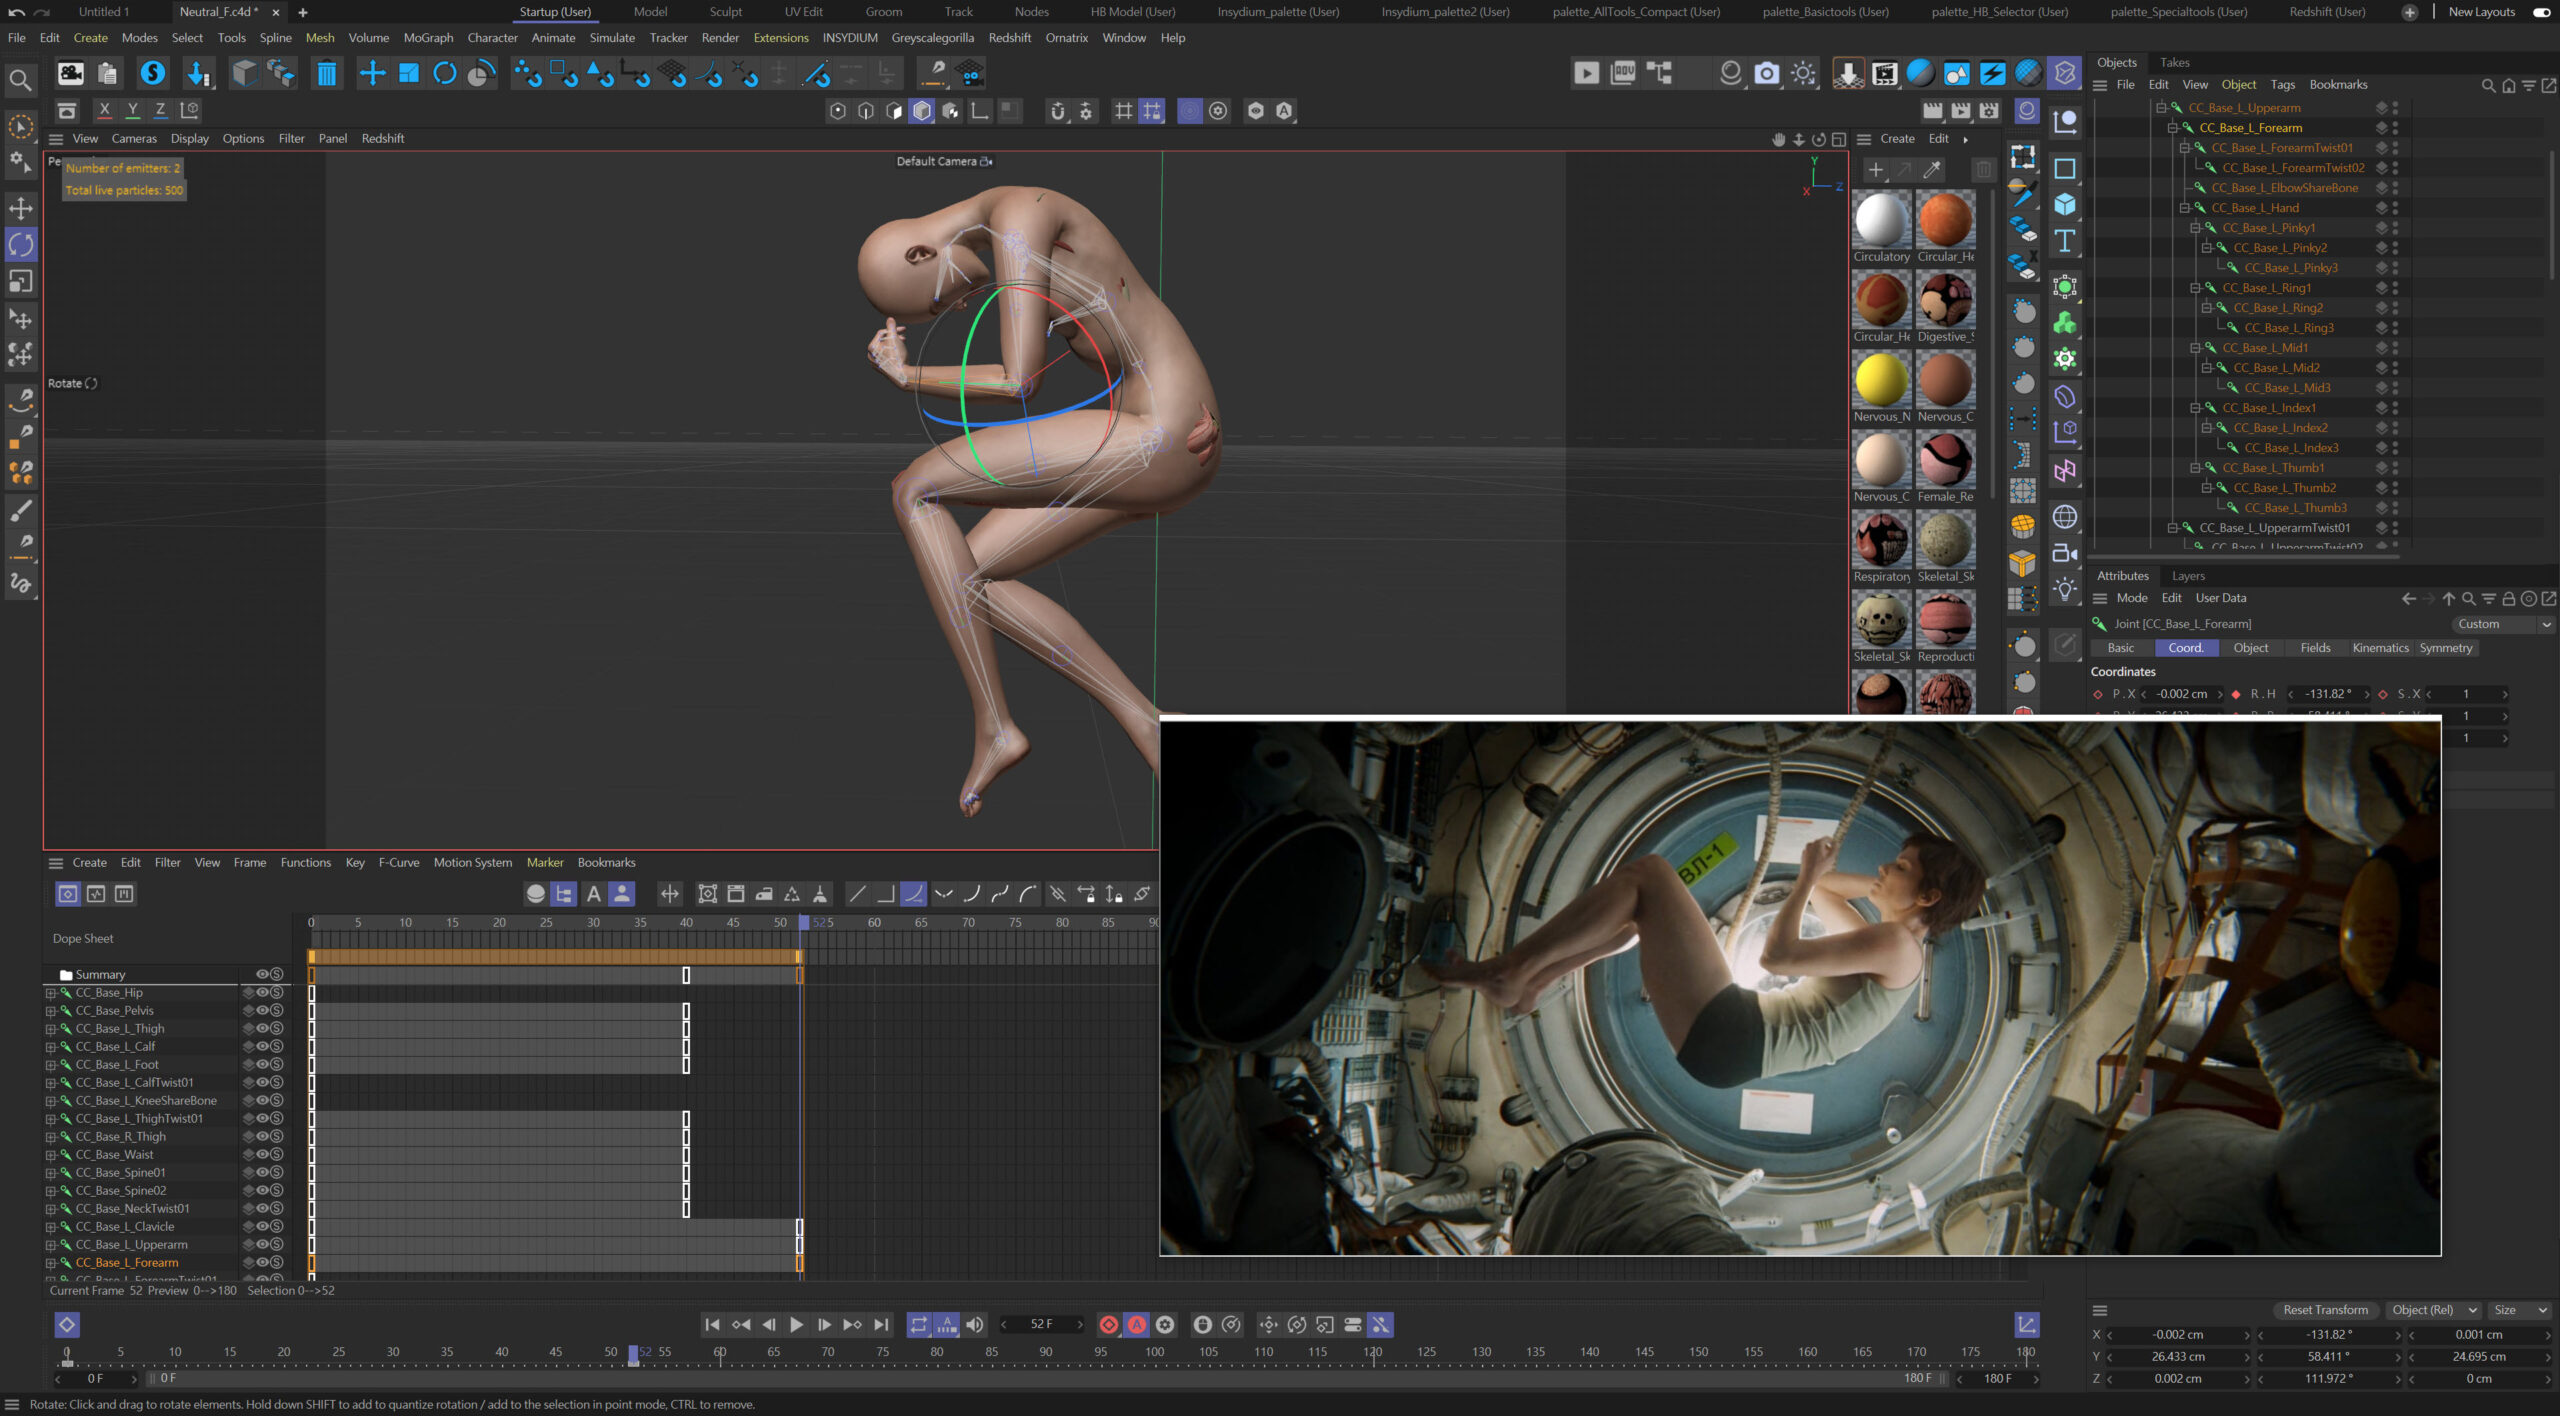Click the Go to Start playback icon
Viewport: 2560px width, 1416px height.
pos(712,1324)
